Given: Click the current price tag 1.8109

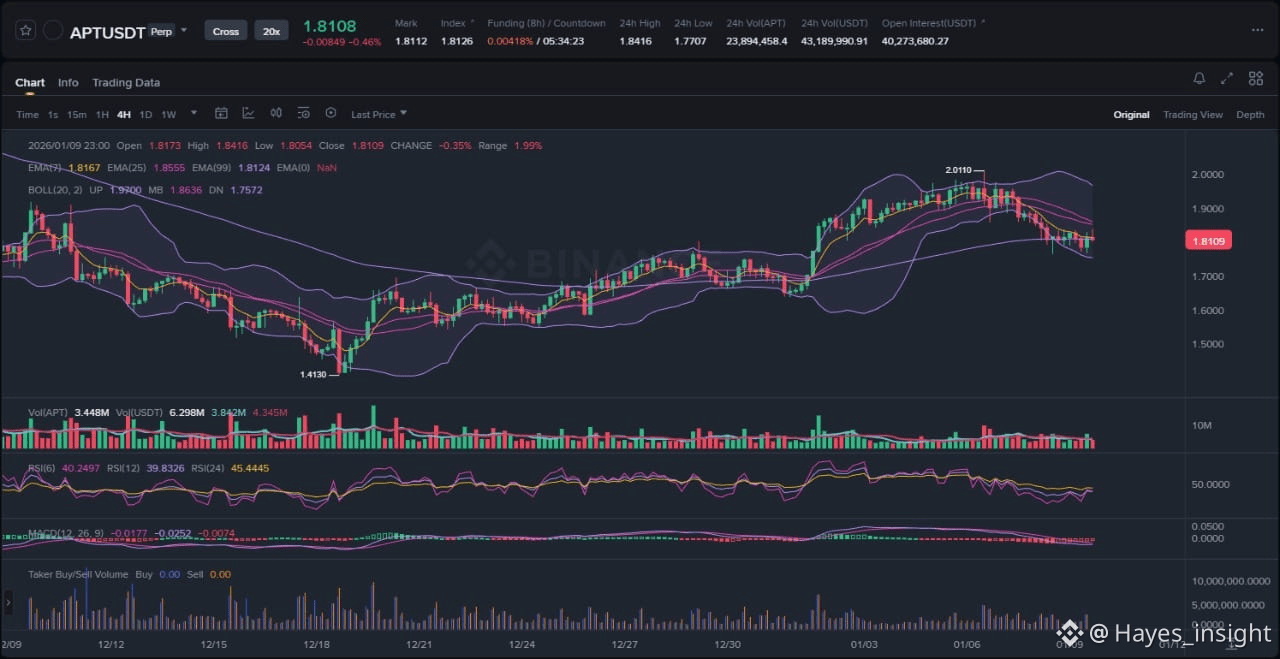Looking at the screenshot, I should point(1208,240).
